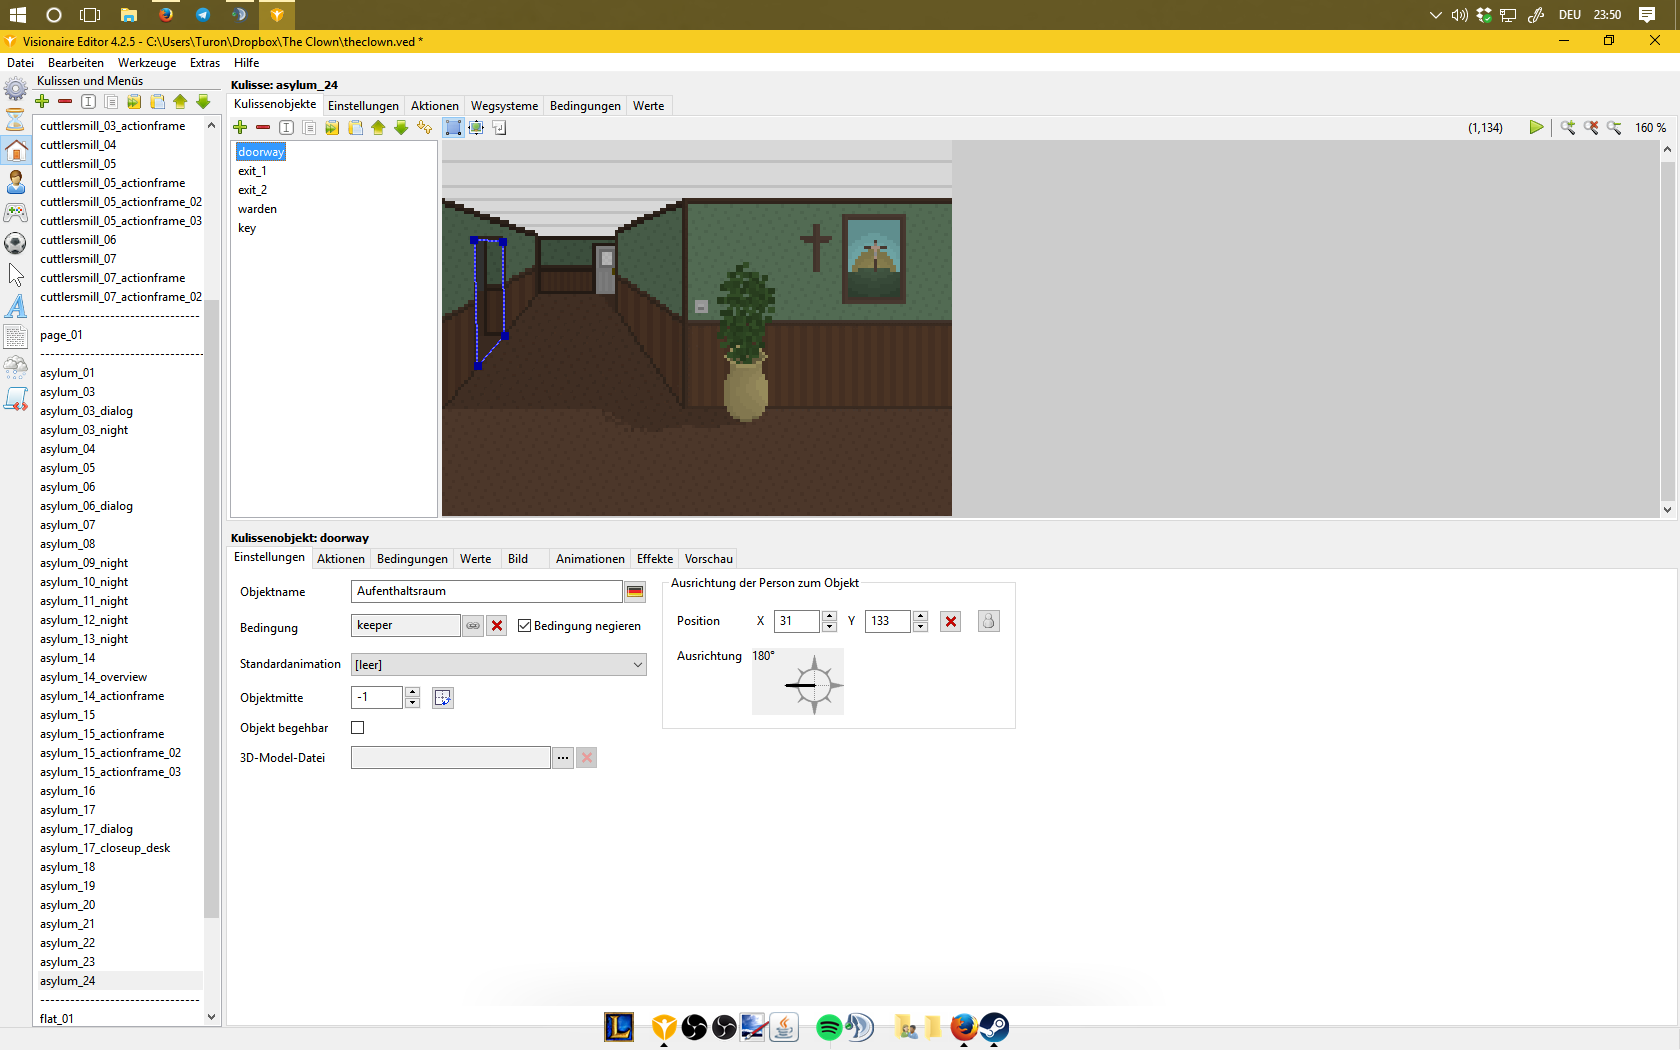Open the gamepad interfaces section in the sidebar

coord(15,213)
